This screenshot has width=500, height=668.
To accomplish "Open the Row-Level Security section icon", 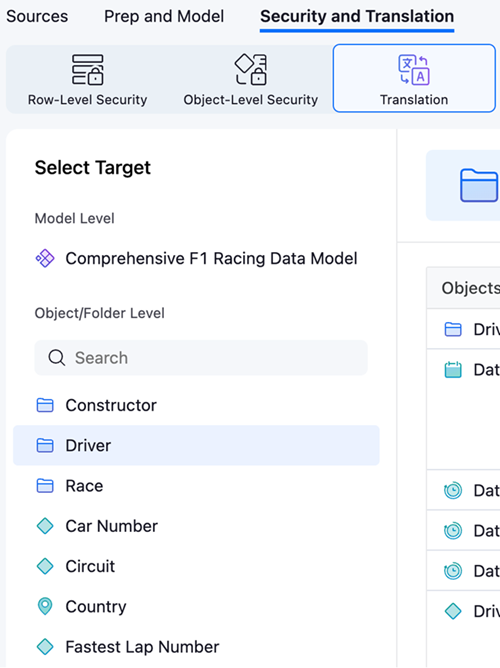I will coord(87,69).
